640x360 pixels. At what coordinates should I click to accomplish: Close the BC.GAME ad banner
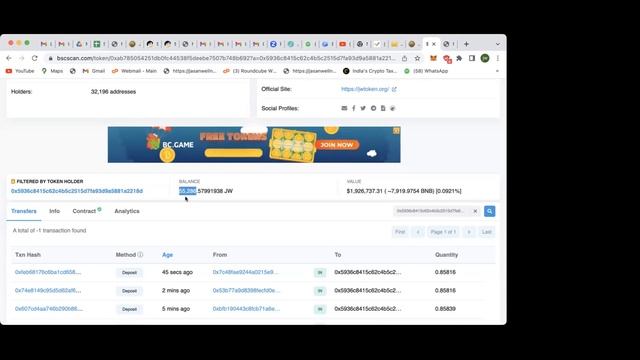coord(396,131)
